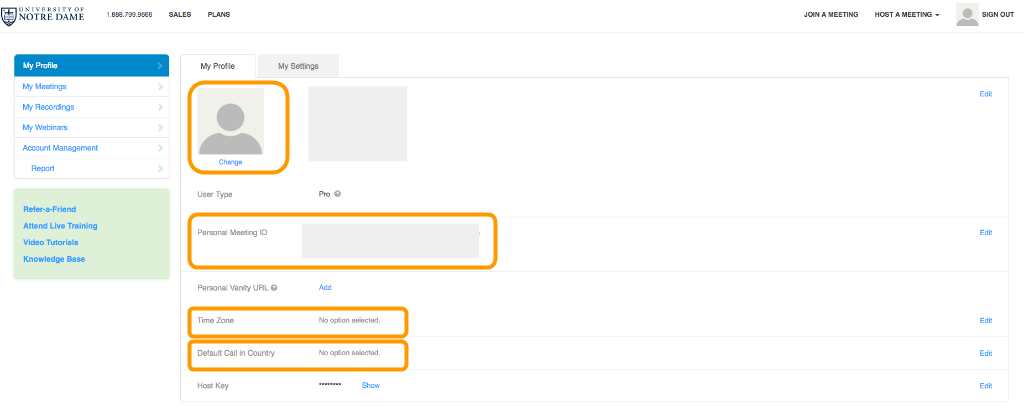The image size is (1024, 414).
Task: Click Join a Meeting in the header
Action: 831,15
